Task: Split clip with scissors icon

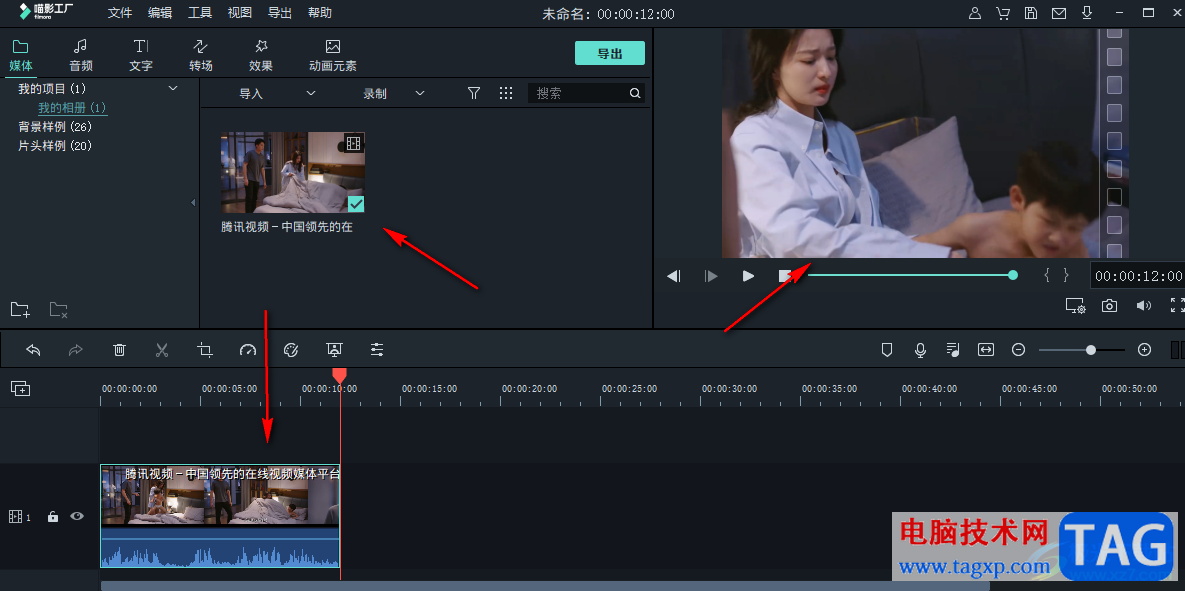Action: tap(162, 349)
